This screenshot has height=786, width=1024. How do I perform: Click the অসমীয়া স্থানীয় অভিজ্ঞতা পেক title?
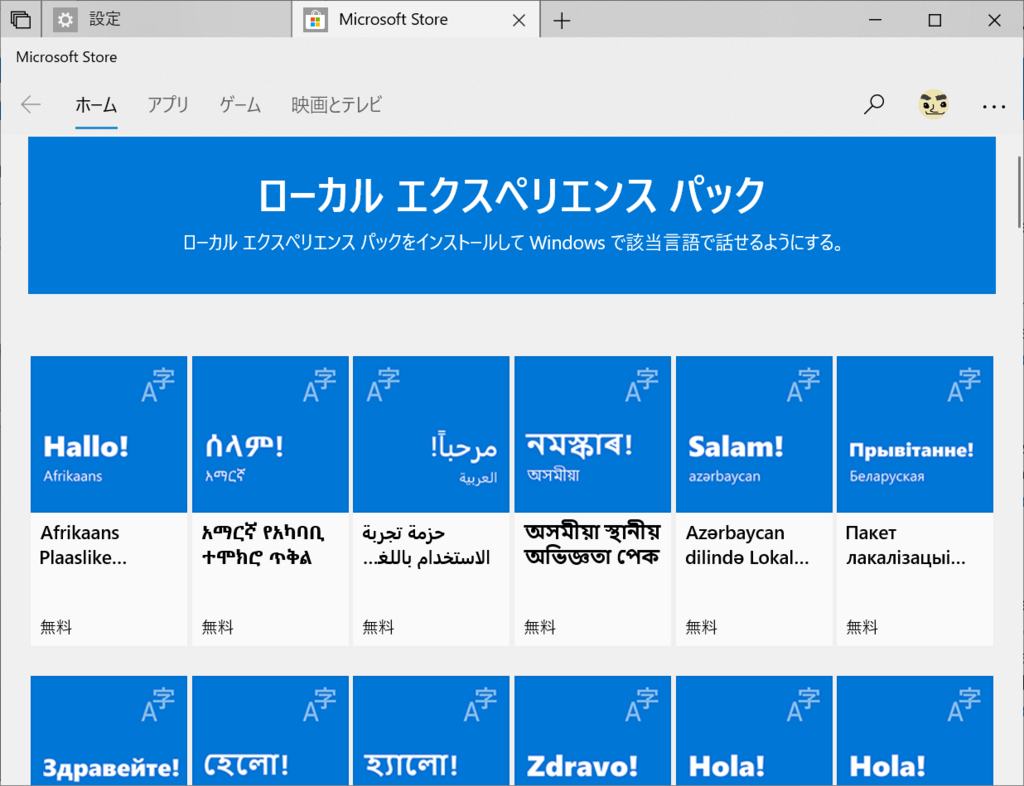(592, 544)
